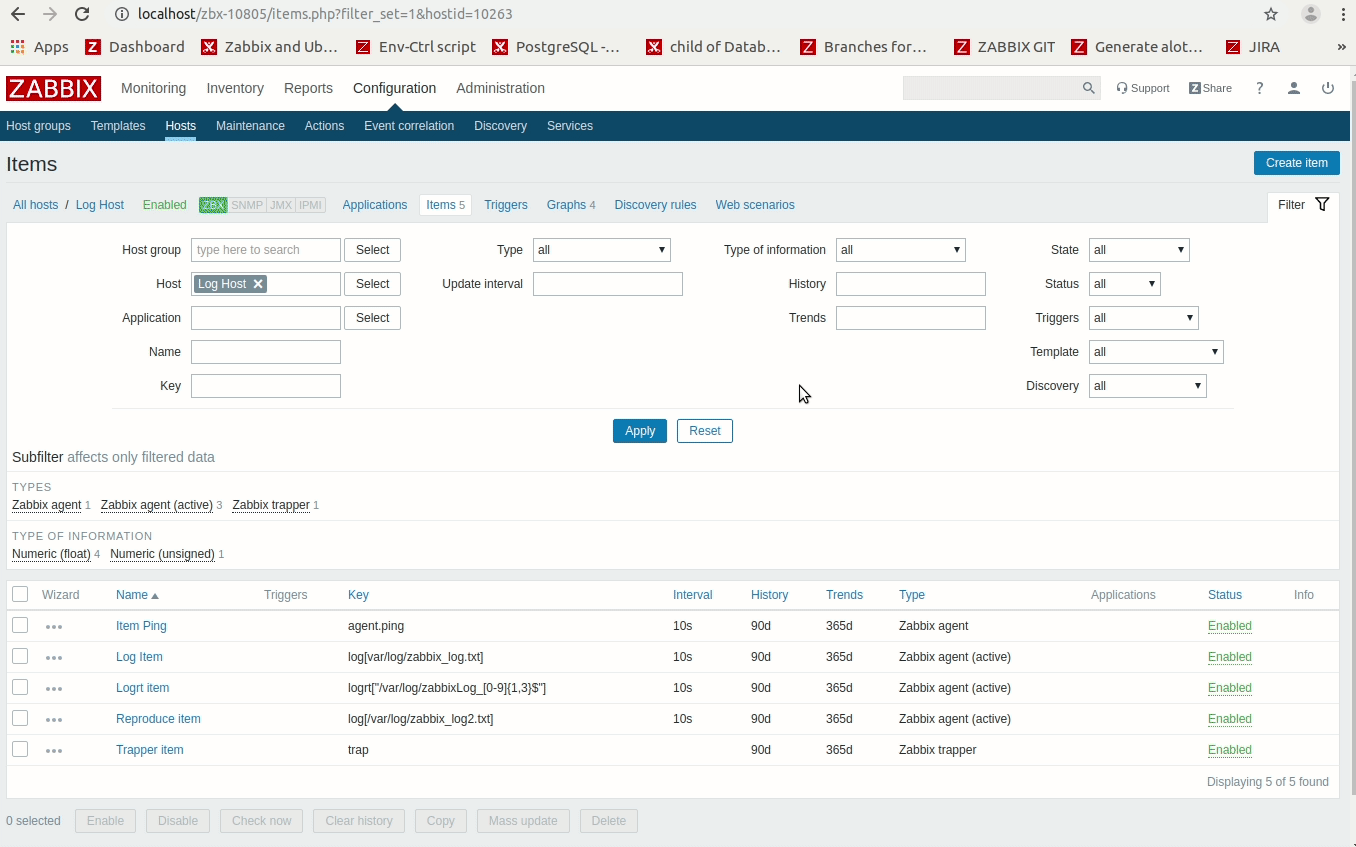Viewport: 1356px width, 847px height.
Task: Open the State dropdown
Action: click(1139, 250)
